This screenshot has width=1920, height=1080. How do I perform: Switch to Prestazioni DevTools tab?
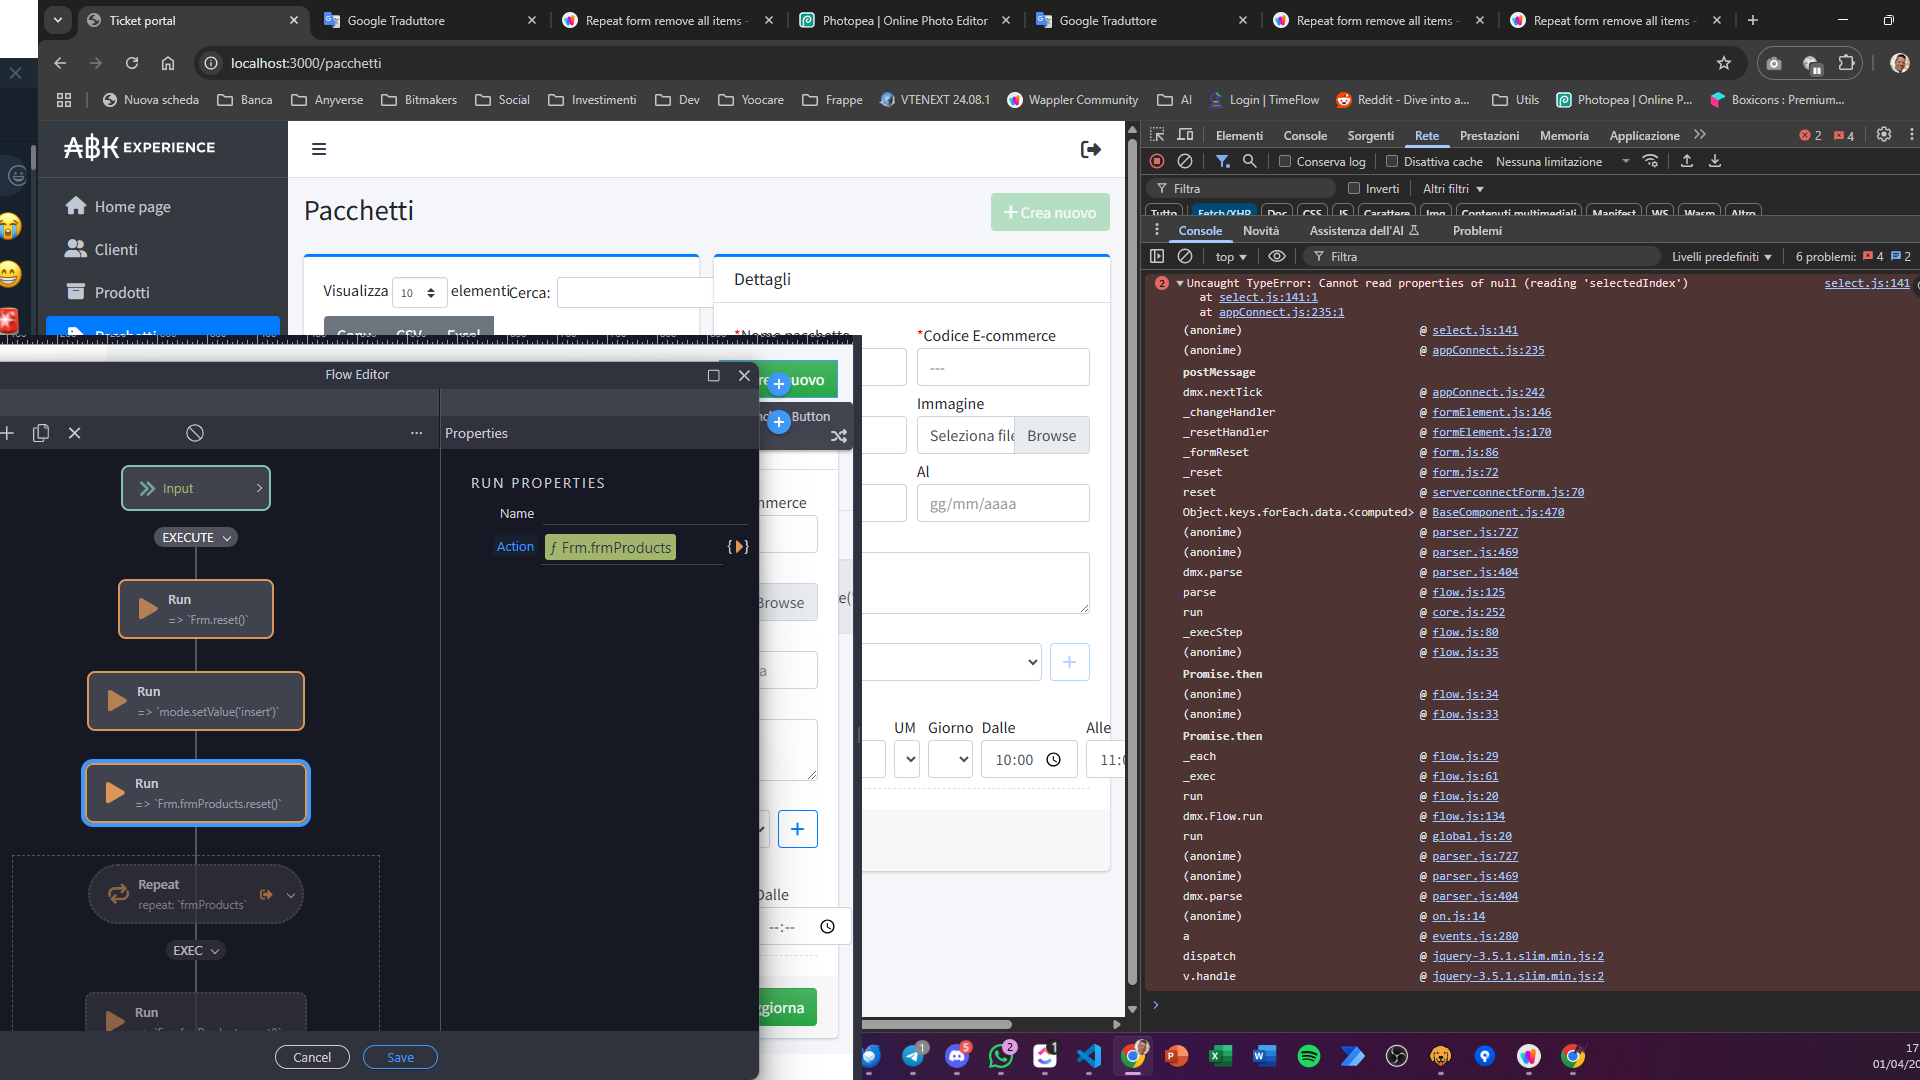pyautogui.click(x=1489, y=135)
